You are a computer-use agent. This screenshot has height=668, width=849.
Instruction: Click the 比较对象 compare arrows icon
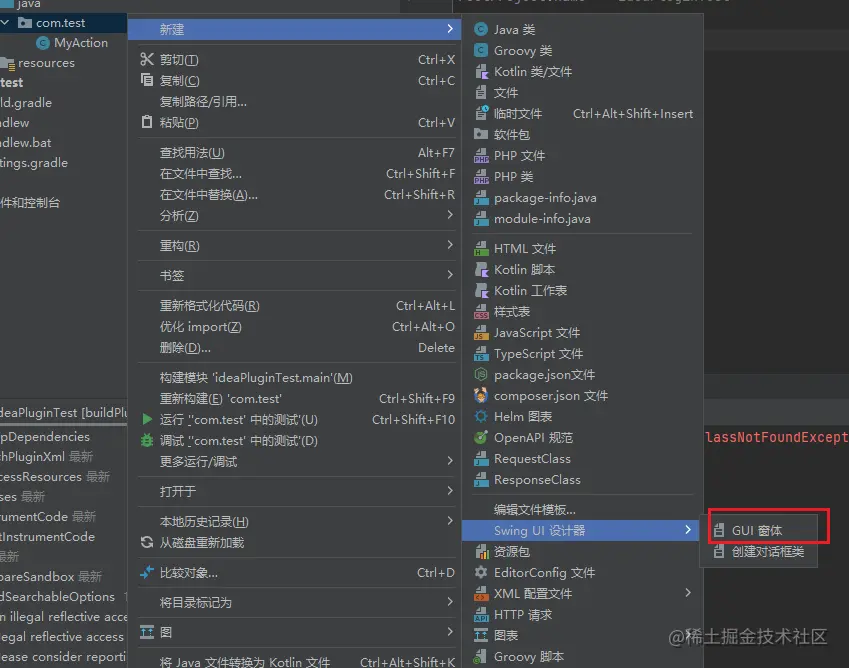147,572
